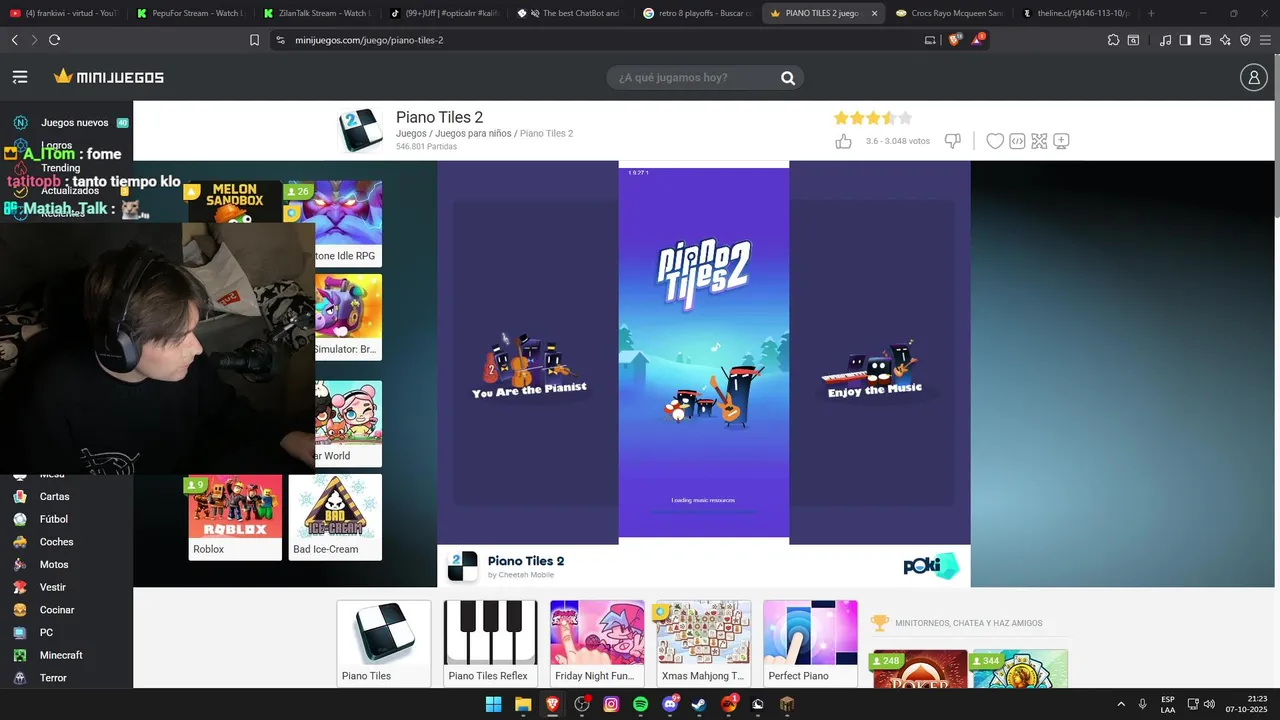Select Fútbol category in sidebar
Image resolution: width=1280 pixels, height=720 pixels.
54,520
